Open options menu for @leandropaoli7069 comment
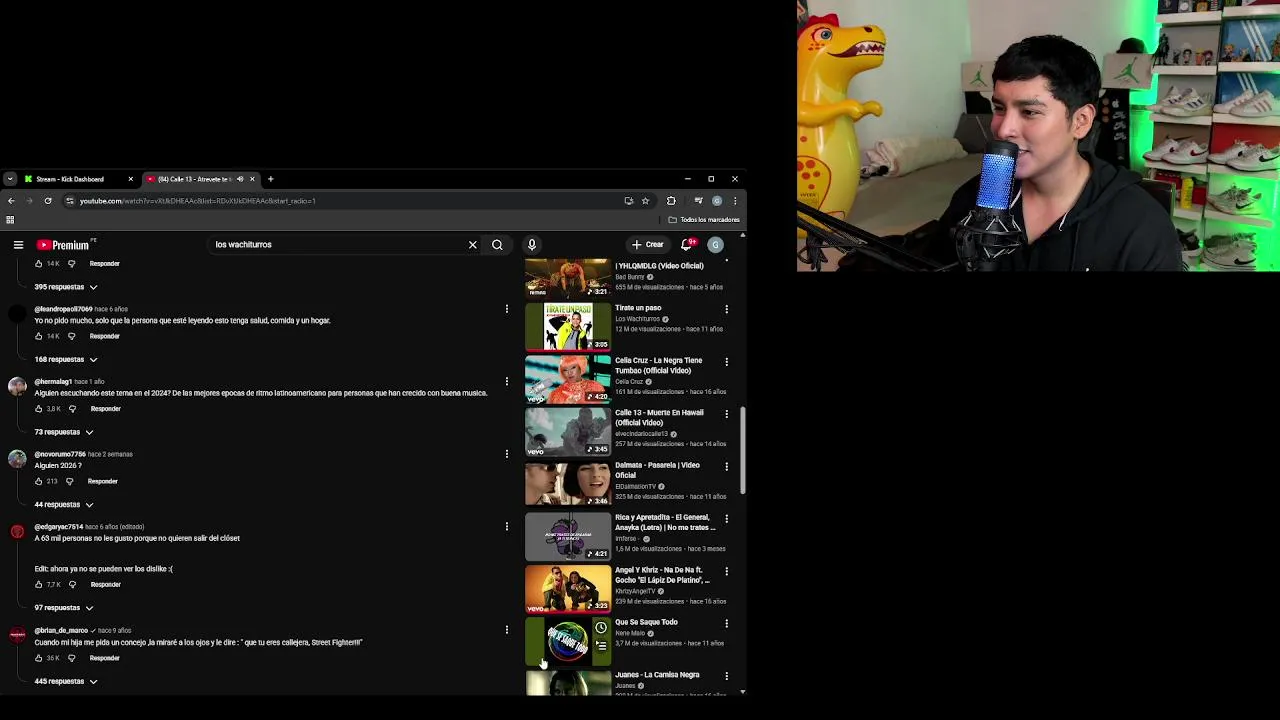 507,309
